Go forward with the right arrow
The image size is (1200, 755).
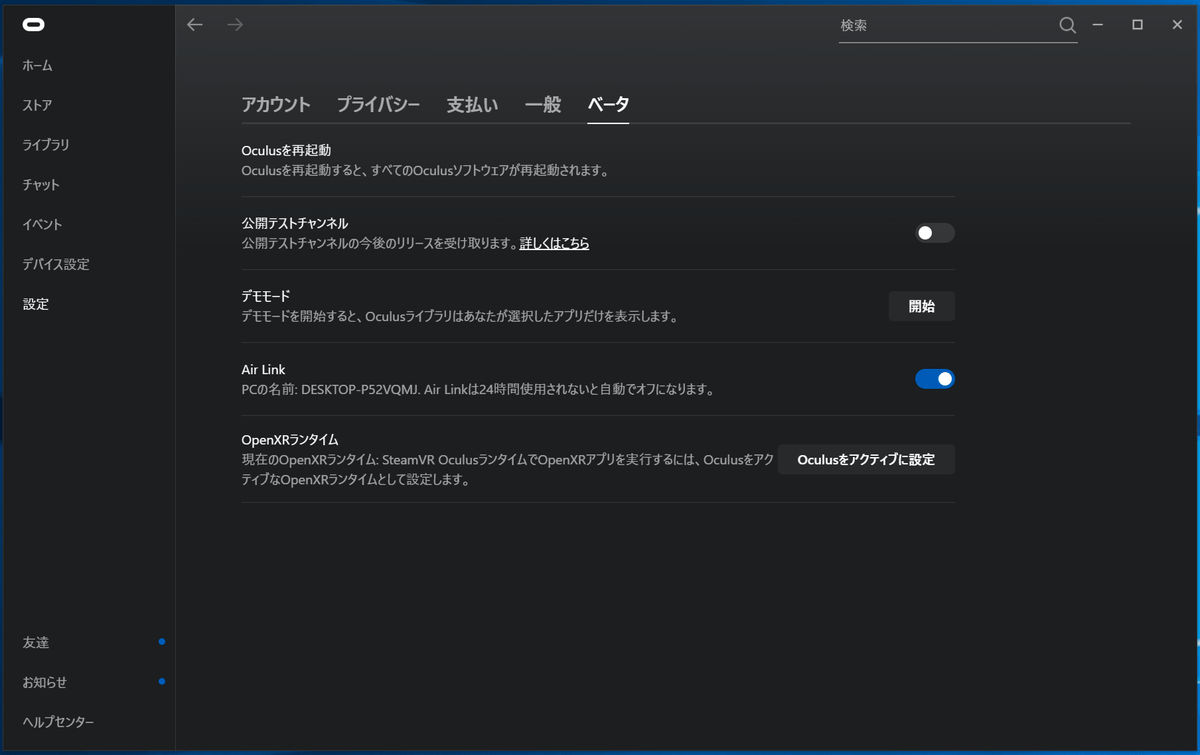point(235,25)
